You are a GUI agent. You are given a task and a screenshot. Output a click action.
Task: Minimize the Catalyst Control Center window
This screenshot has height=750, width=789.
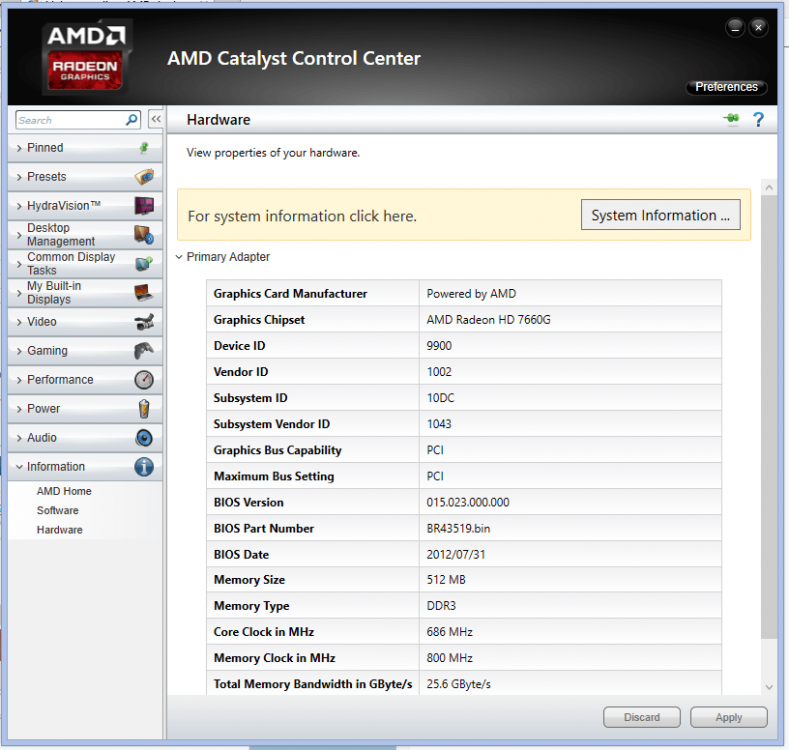[735, 28]
